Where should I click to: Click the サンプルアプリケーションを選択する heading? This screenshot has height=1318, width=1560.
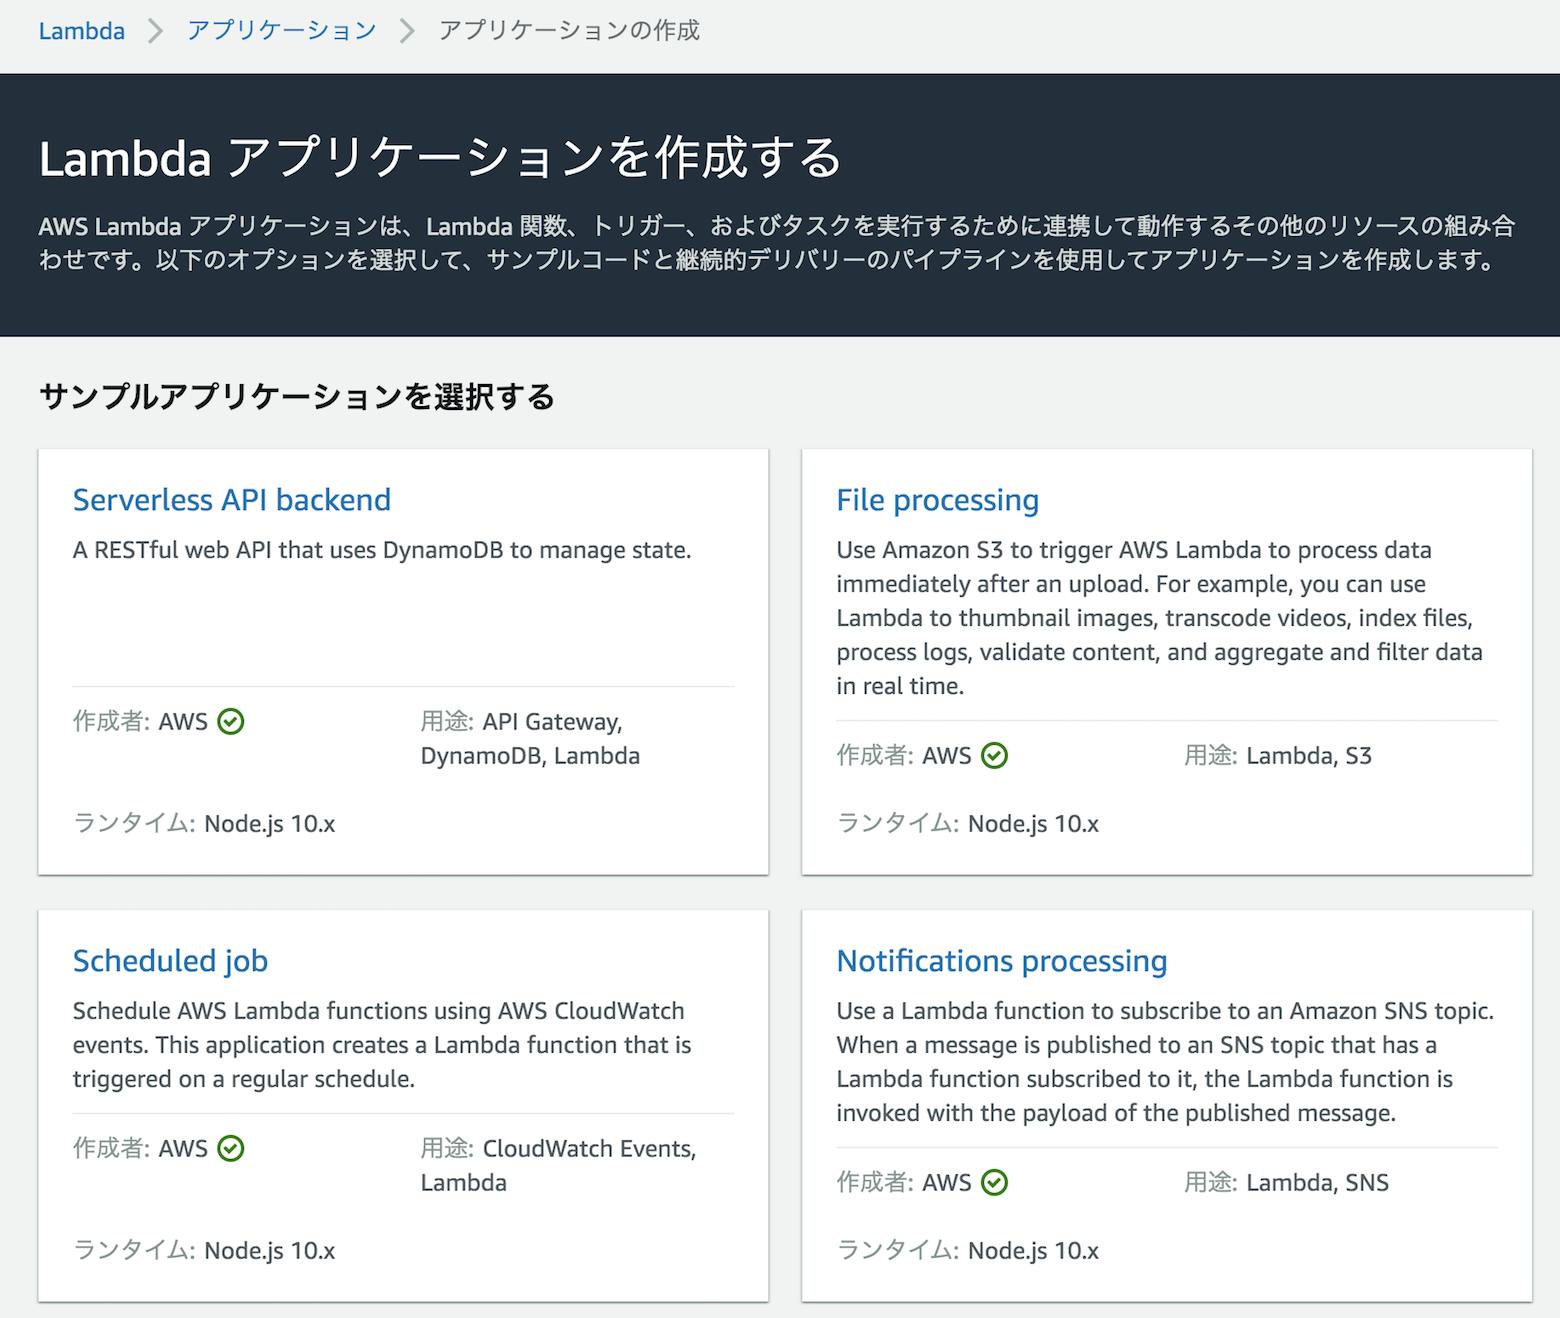tap(296, 397)
